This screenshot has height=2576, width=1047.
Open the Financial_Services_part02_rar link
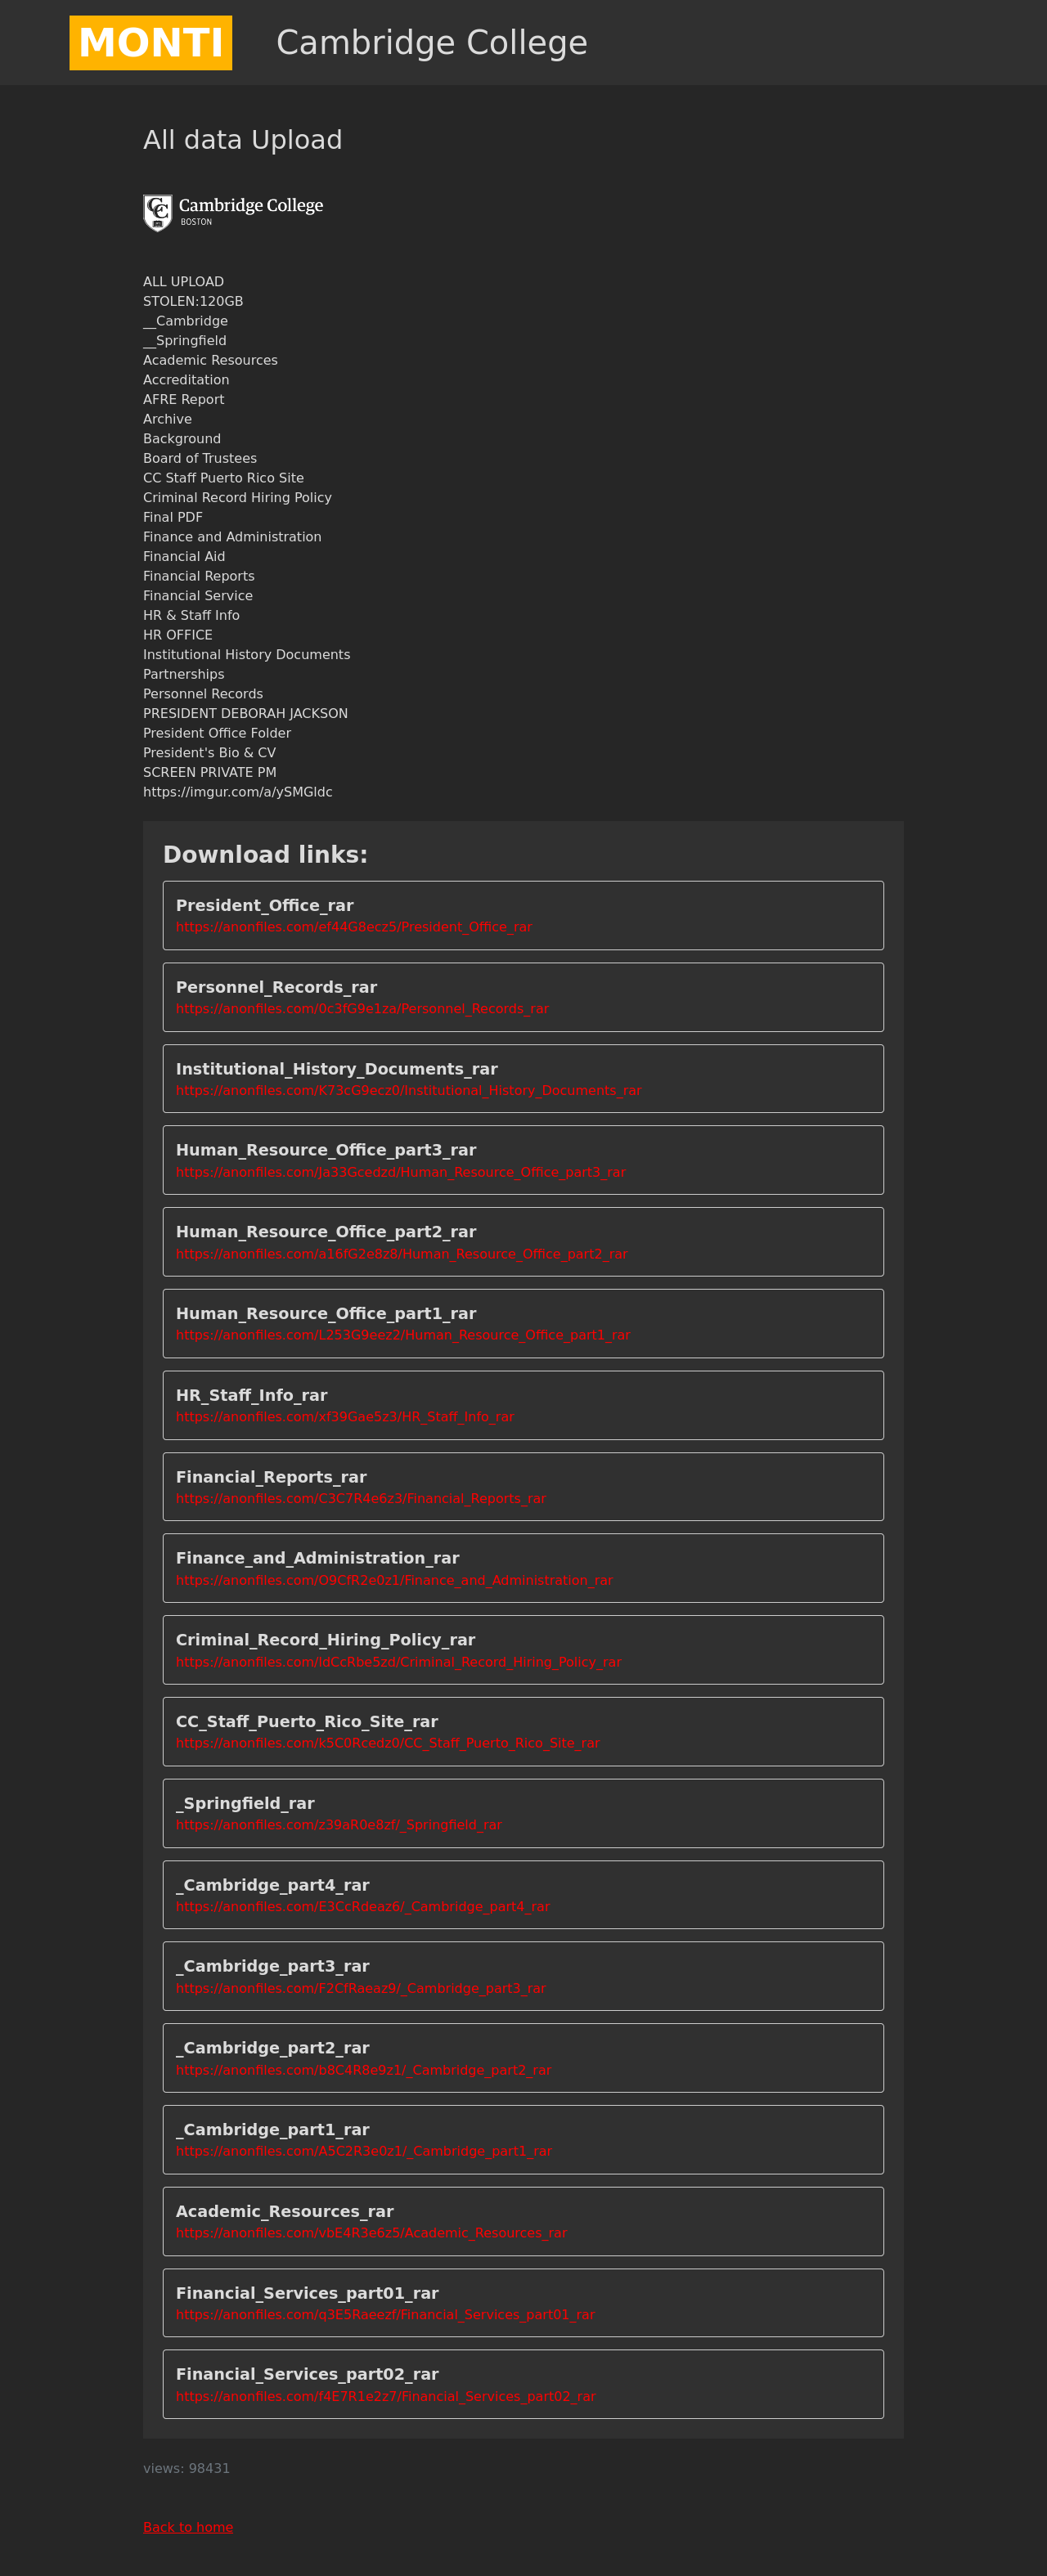pyautogui.click(x=386, y=2397)
